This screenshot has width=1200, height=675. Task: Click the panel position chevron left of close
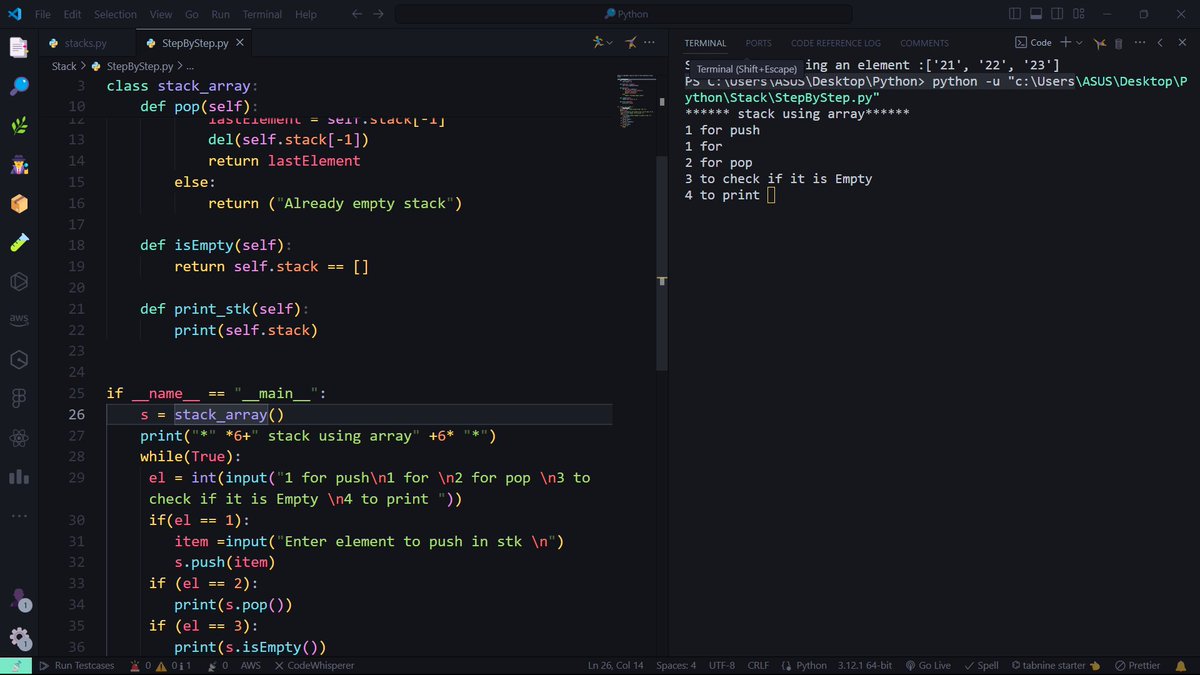click(1160, 43)
